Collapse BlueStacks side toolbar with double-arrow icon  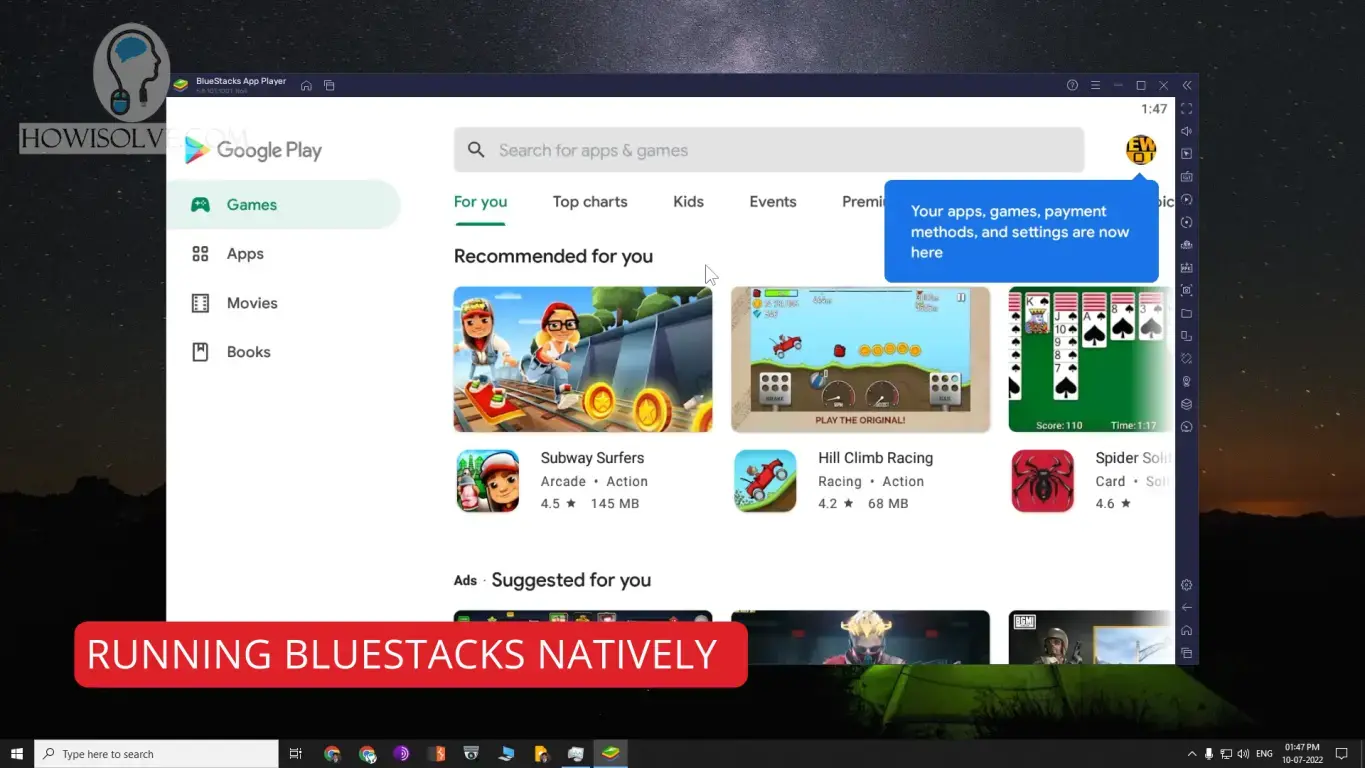[1187, 85]
